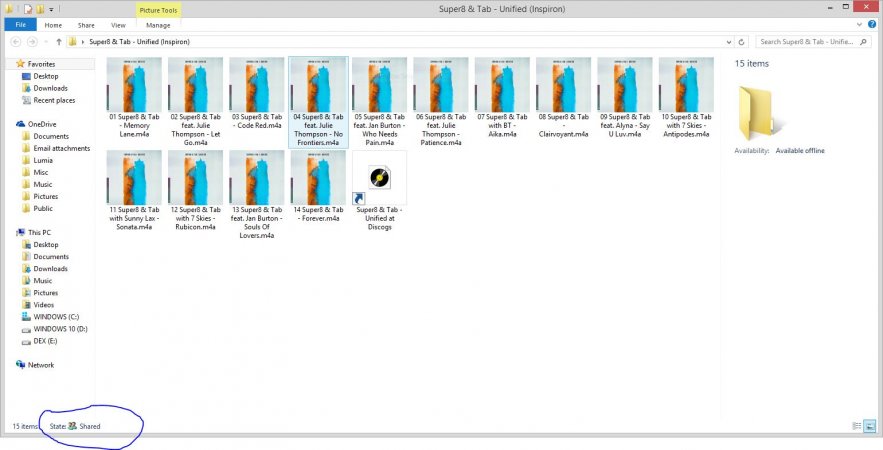This screenshot has height=450, width=883.
Task: Switch to large thumbnails view in status bar
Action: pos(869,426)
